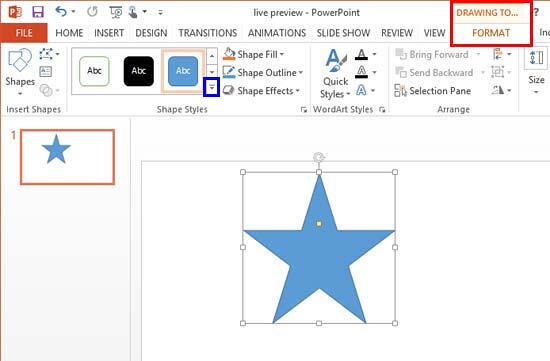The width and height of the screenshot is (550, 361).
Task: Toggle Touch/Mouse mode icon
Action: 133,12
